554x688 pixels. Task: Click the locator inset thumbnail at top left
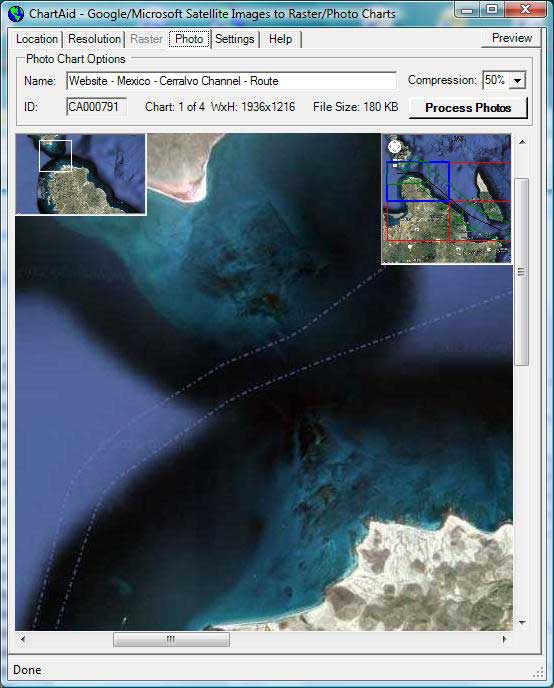[81, 174]
